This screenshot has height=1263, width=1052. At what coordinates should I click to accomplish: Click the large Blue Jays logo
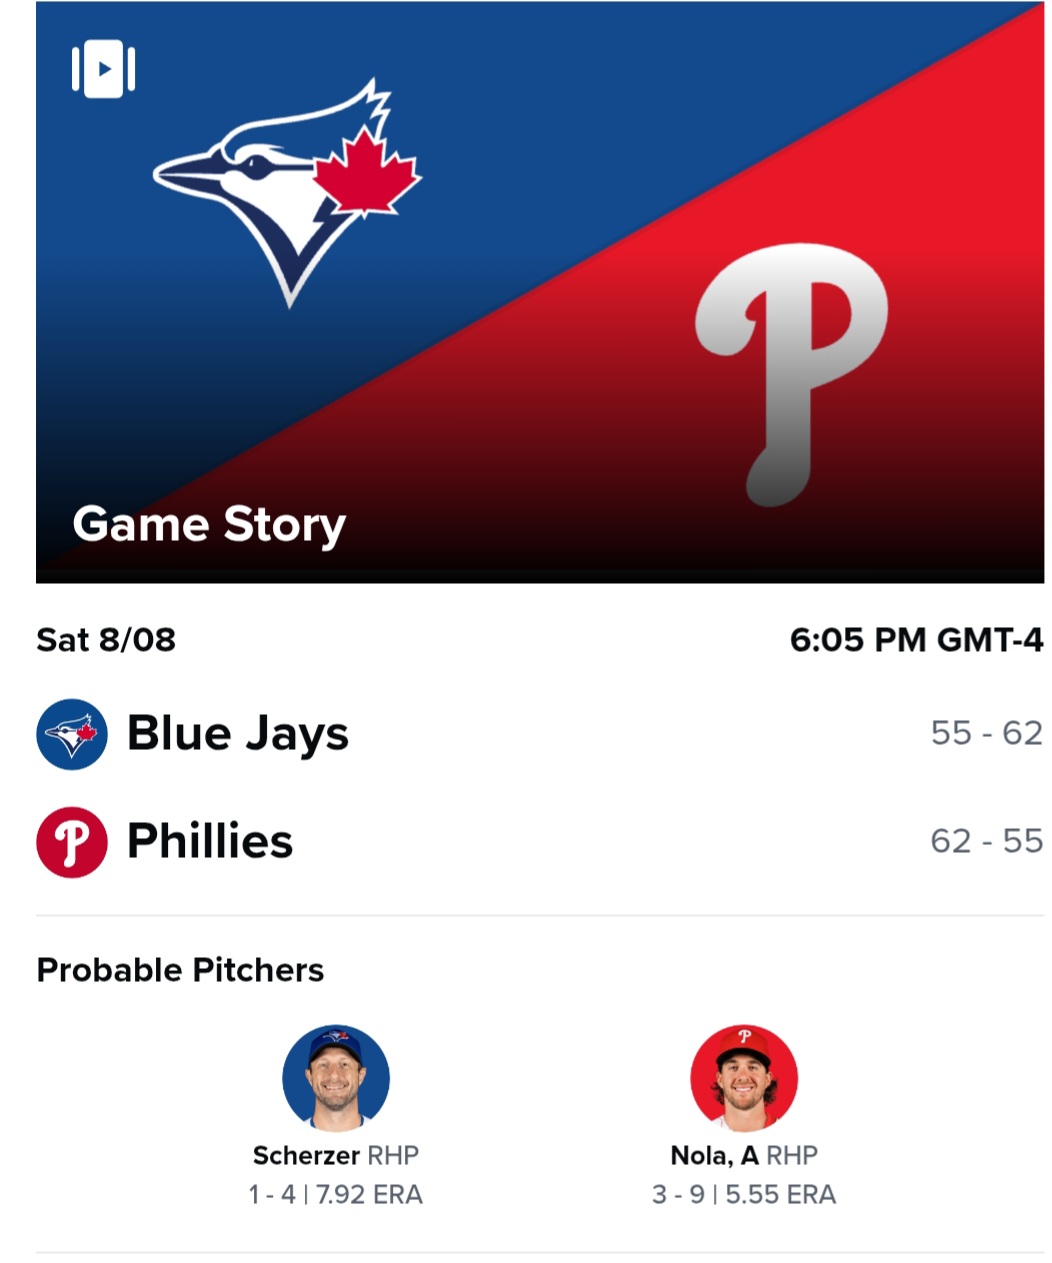pos(287,192)
